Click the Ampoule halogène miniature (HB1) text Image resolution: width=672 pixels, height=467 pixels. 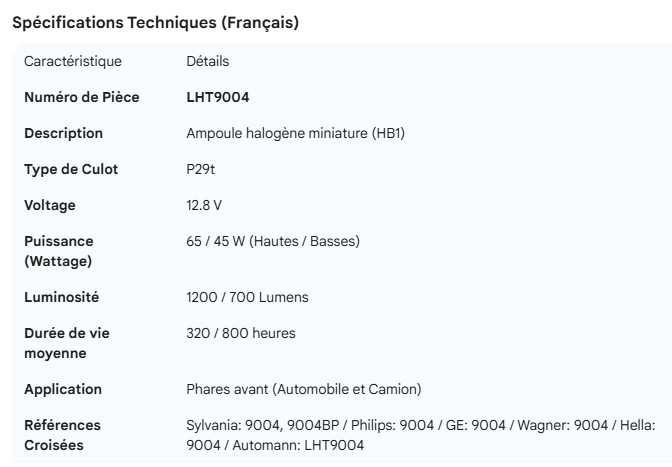tap(295, 133)
